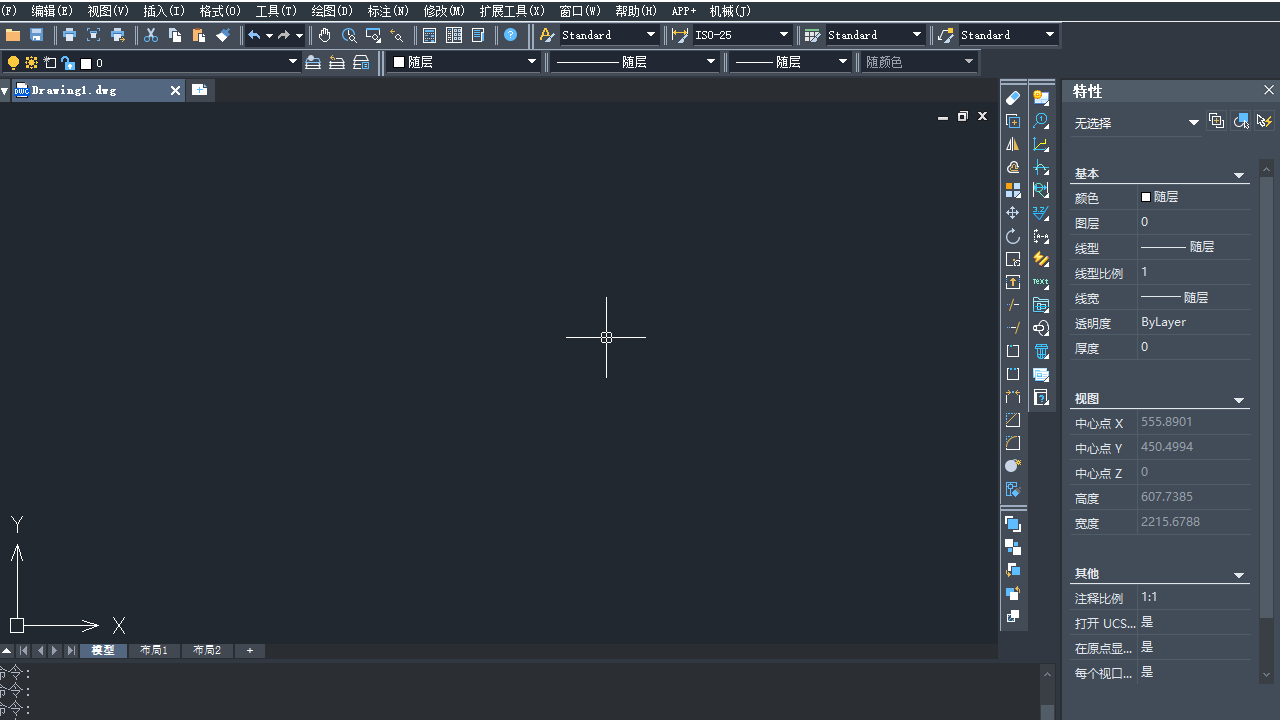Click the text style icon before Standard

(x=547, y=35)
